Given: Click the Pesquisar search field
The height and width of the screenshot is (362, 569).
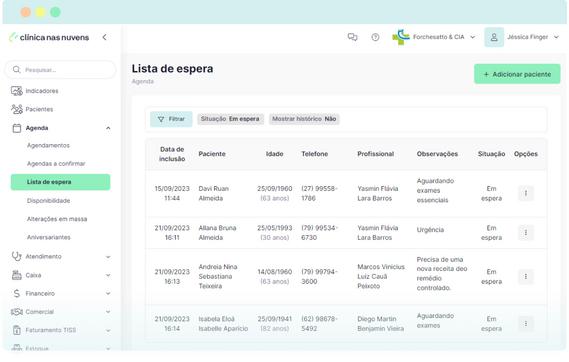Looking at the screenshot, I should (61, 70).
